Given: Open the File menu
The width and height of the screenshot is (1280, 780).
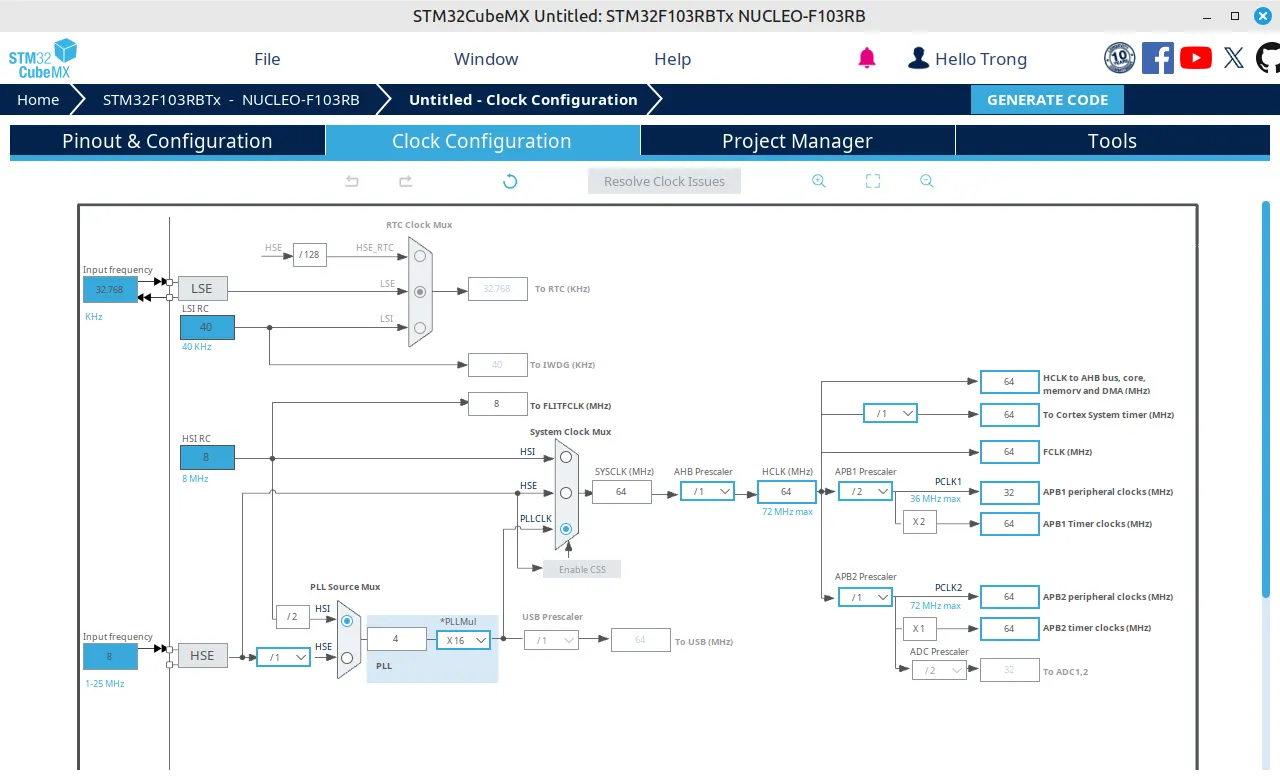Looking at the screenshot, I should click(267, 59).
